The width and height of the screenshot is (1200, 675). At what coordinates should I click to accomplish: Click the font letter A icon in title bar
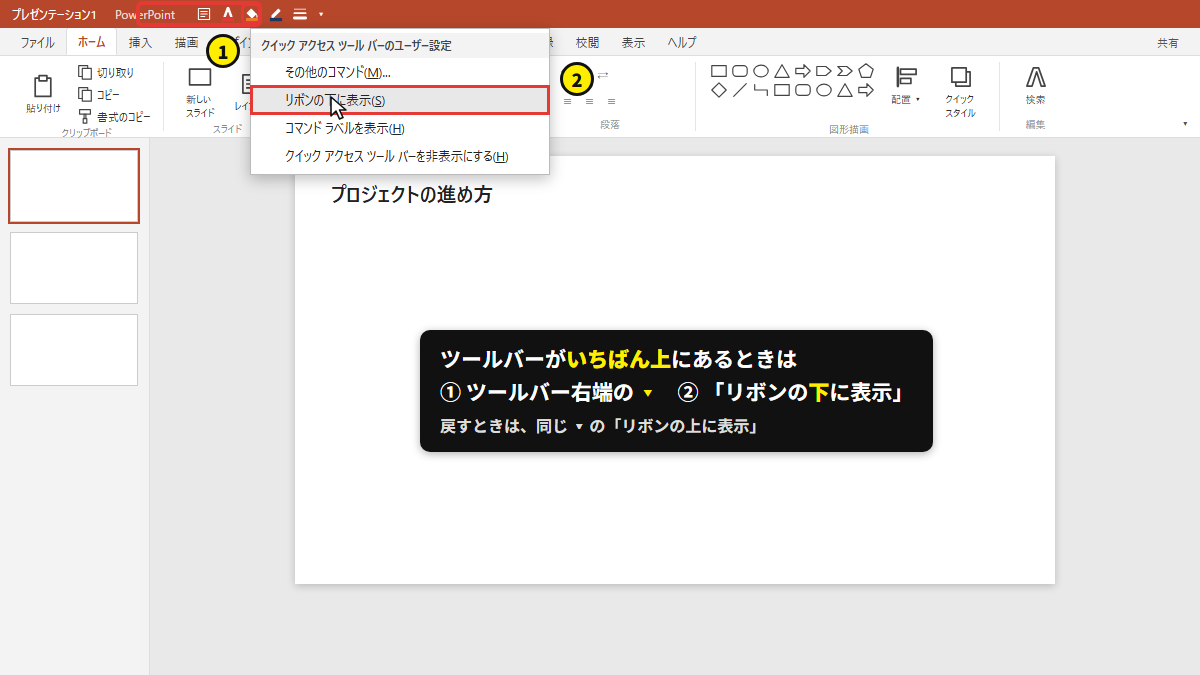[228, 14]
